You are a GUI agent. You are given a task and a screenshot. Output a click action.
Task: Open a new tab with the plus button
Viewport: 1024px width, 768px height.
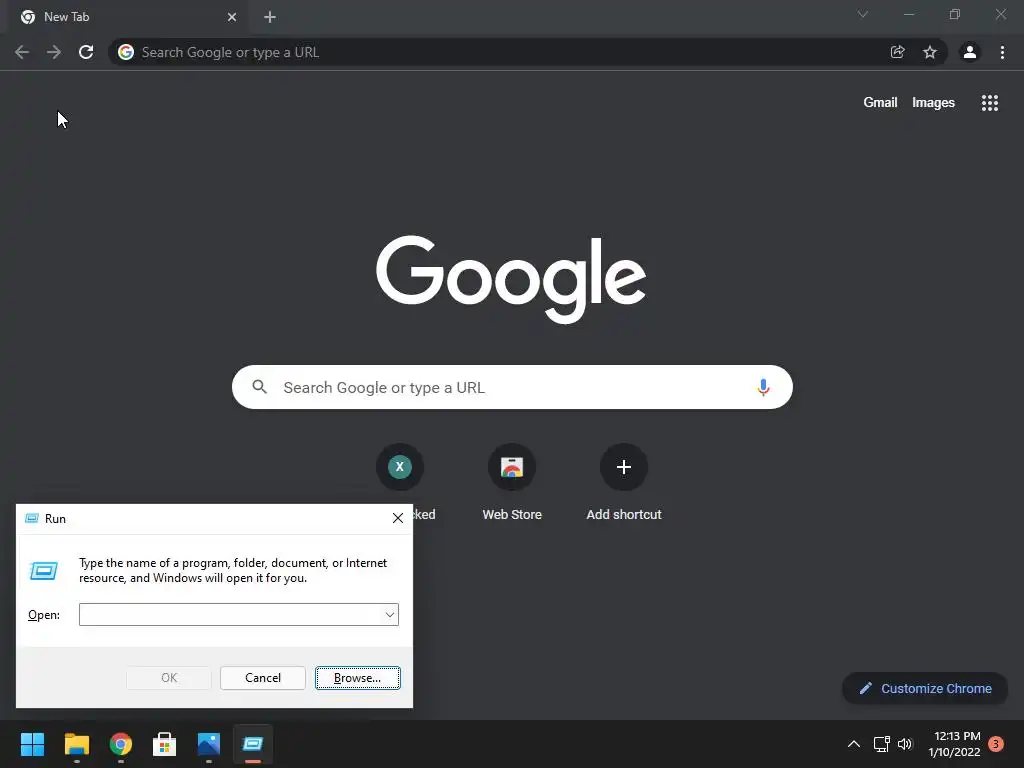(270, 17)
